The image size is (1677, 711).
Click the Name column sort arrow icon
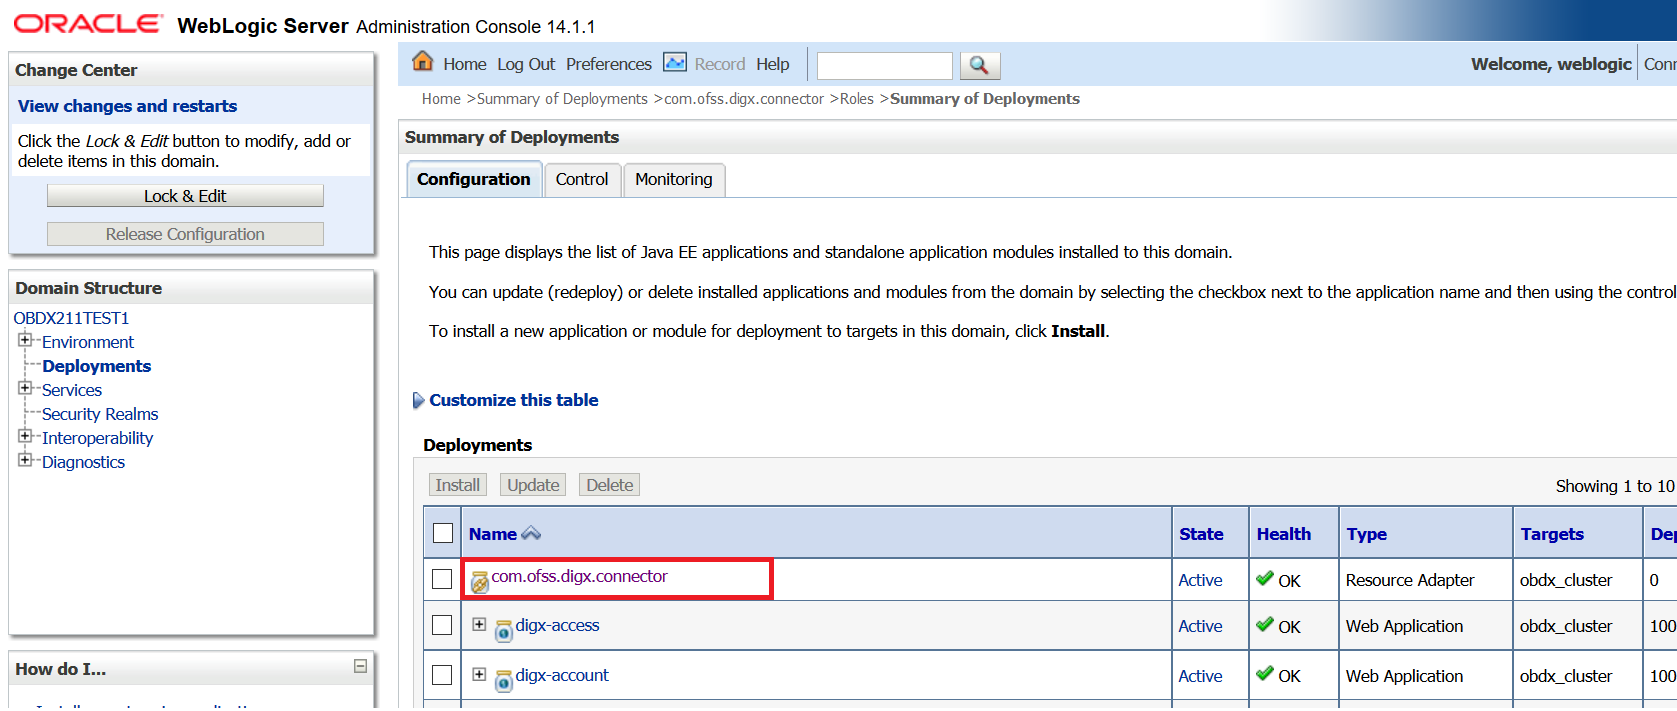point(531,534)
